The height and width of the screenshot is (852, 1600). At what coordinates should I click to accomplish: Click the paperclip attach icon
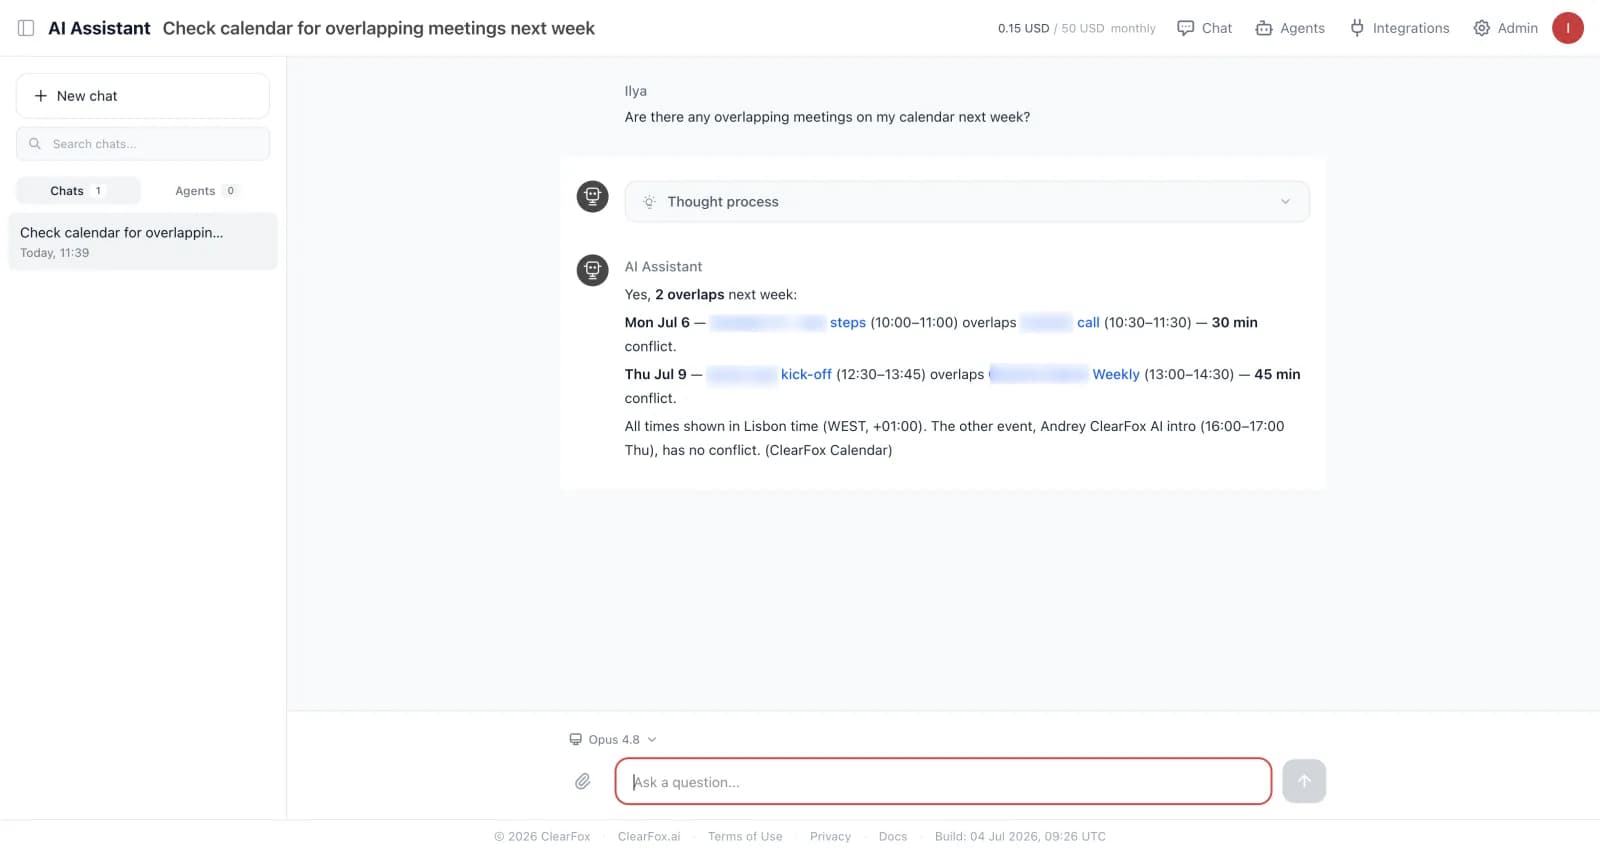point(583,782)
